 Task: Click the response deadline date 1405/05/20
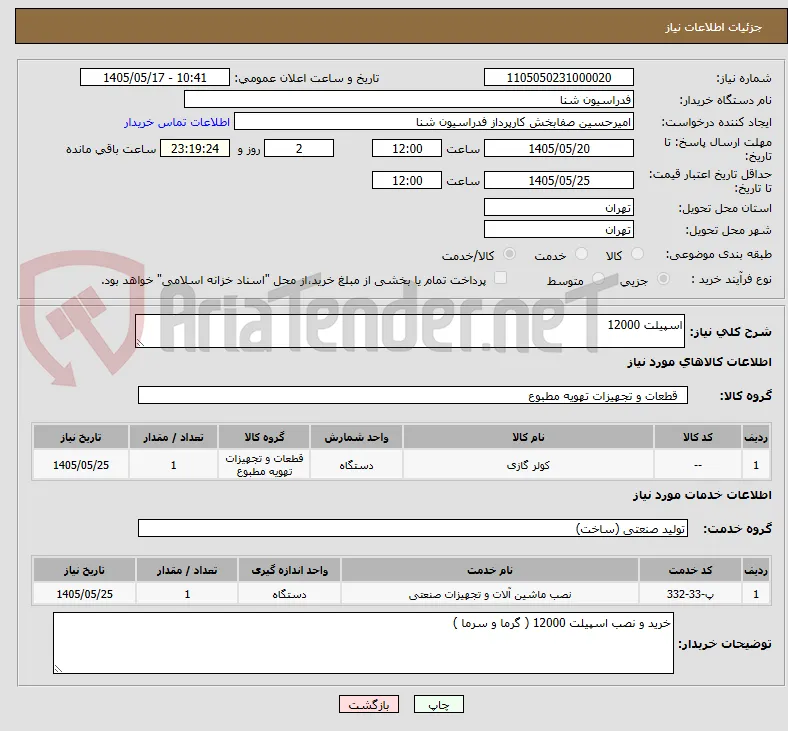click(x=558, y=148)
